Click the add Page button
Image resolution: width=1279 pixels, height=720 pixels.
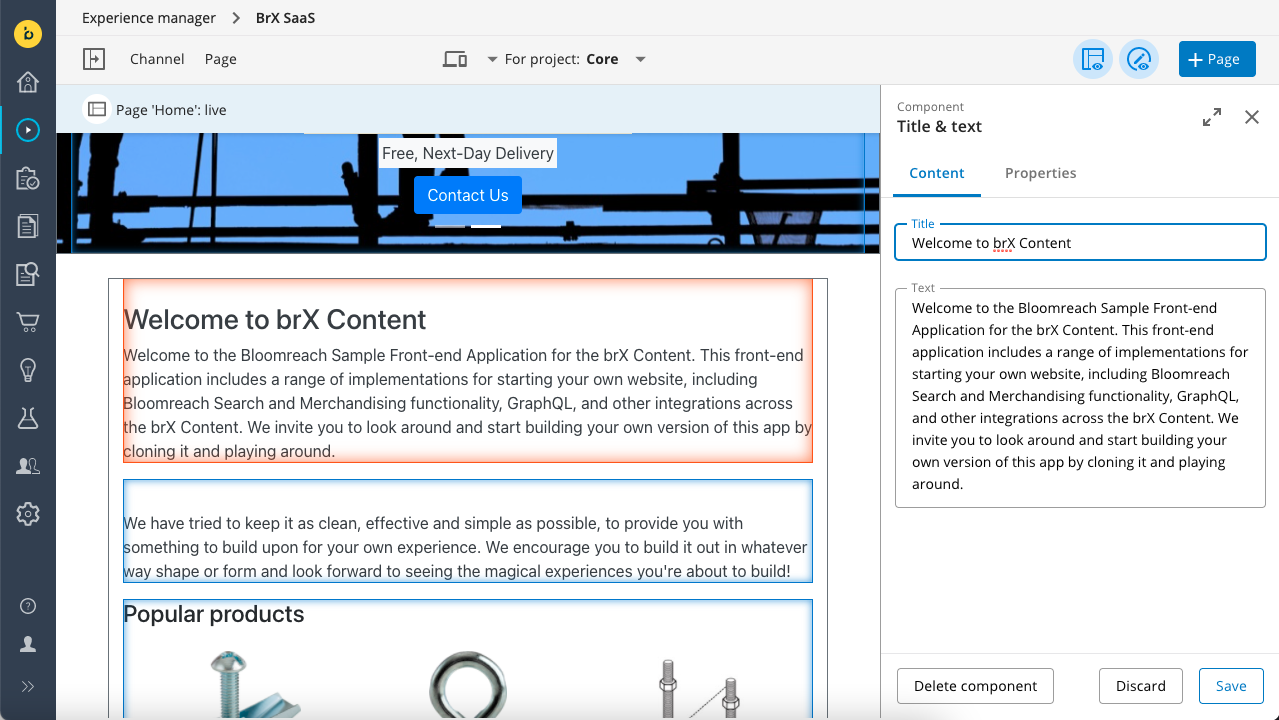tap(1216, 59)
